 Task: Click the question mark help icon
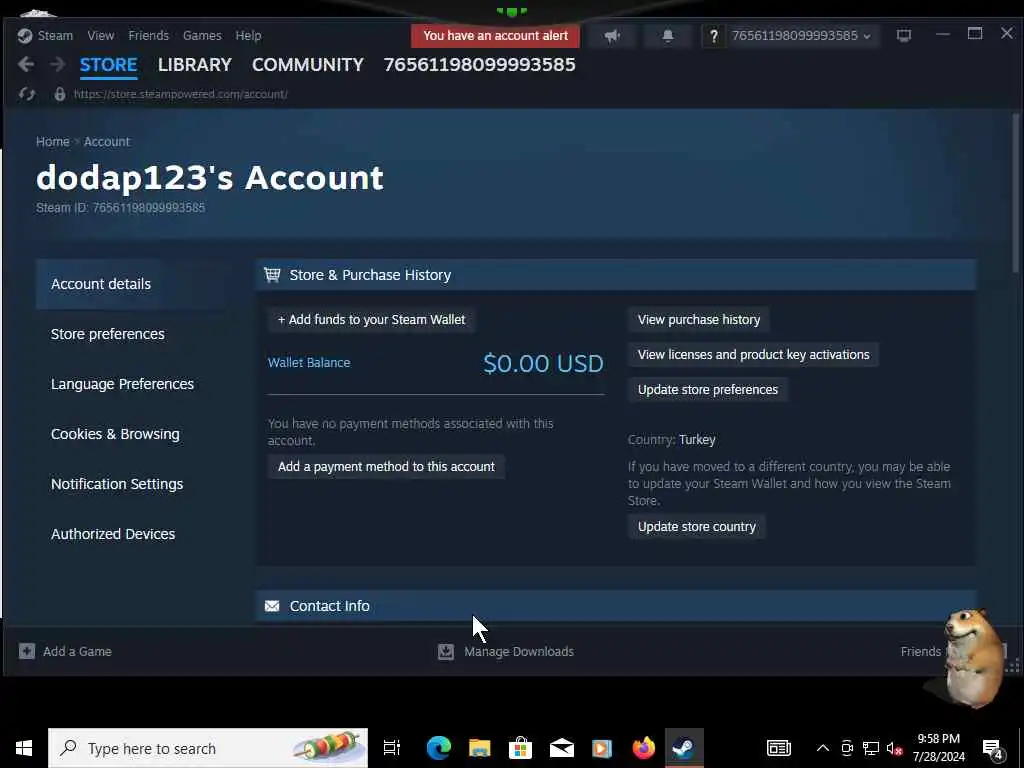[714, 35]
